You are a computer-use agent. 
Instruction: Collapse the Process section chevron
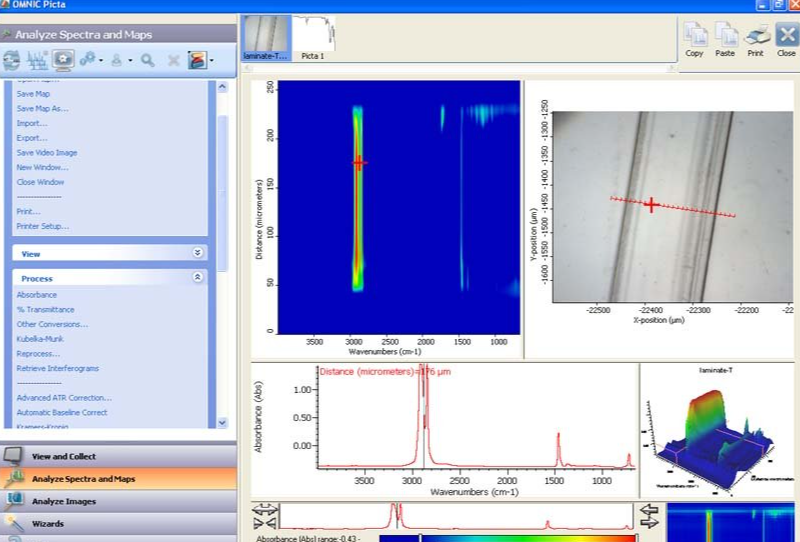pyautogui.click(x=198, y=278)
